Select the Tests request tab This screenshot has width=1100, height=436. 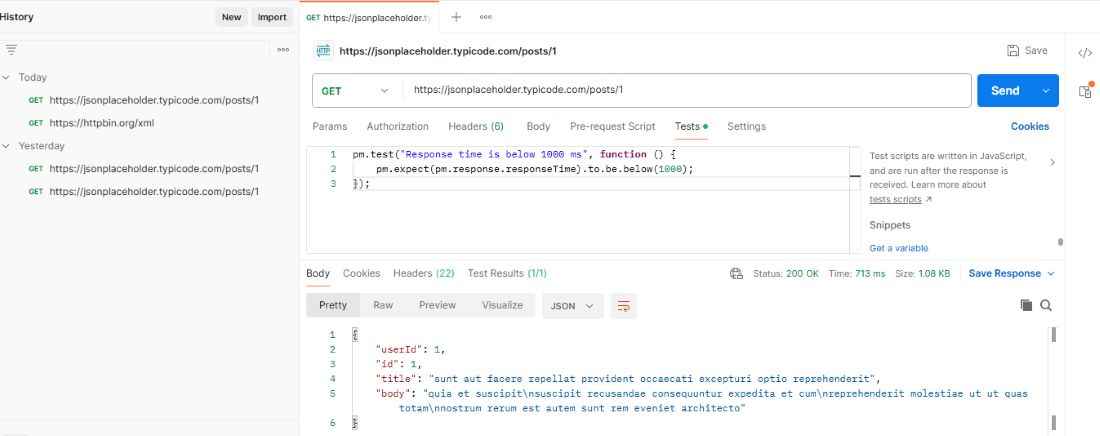coord(691,126)
